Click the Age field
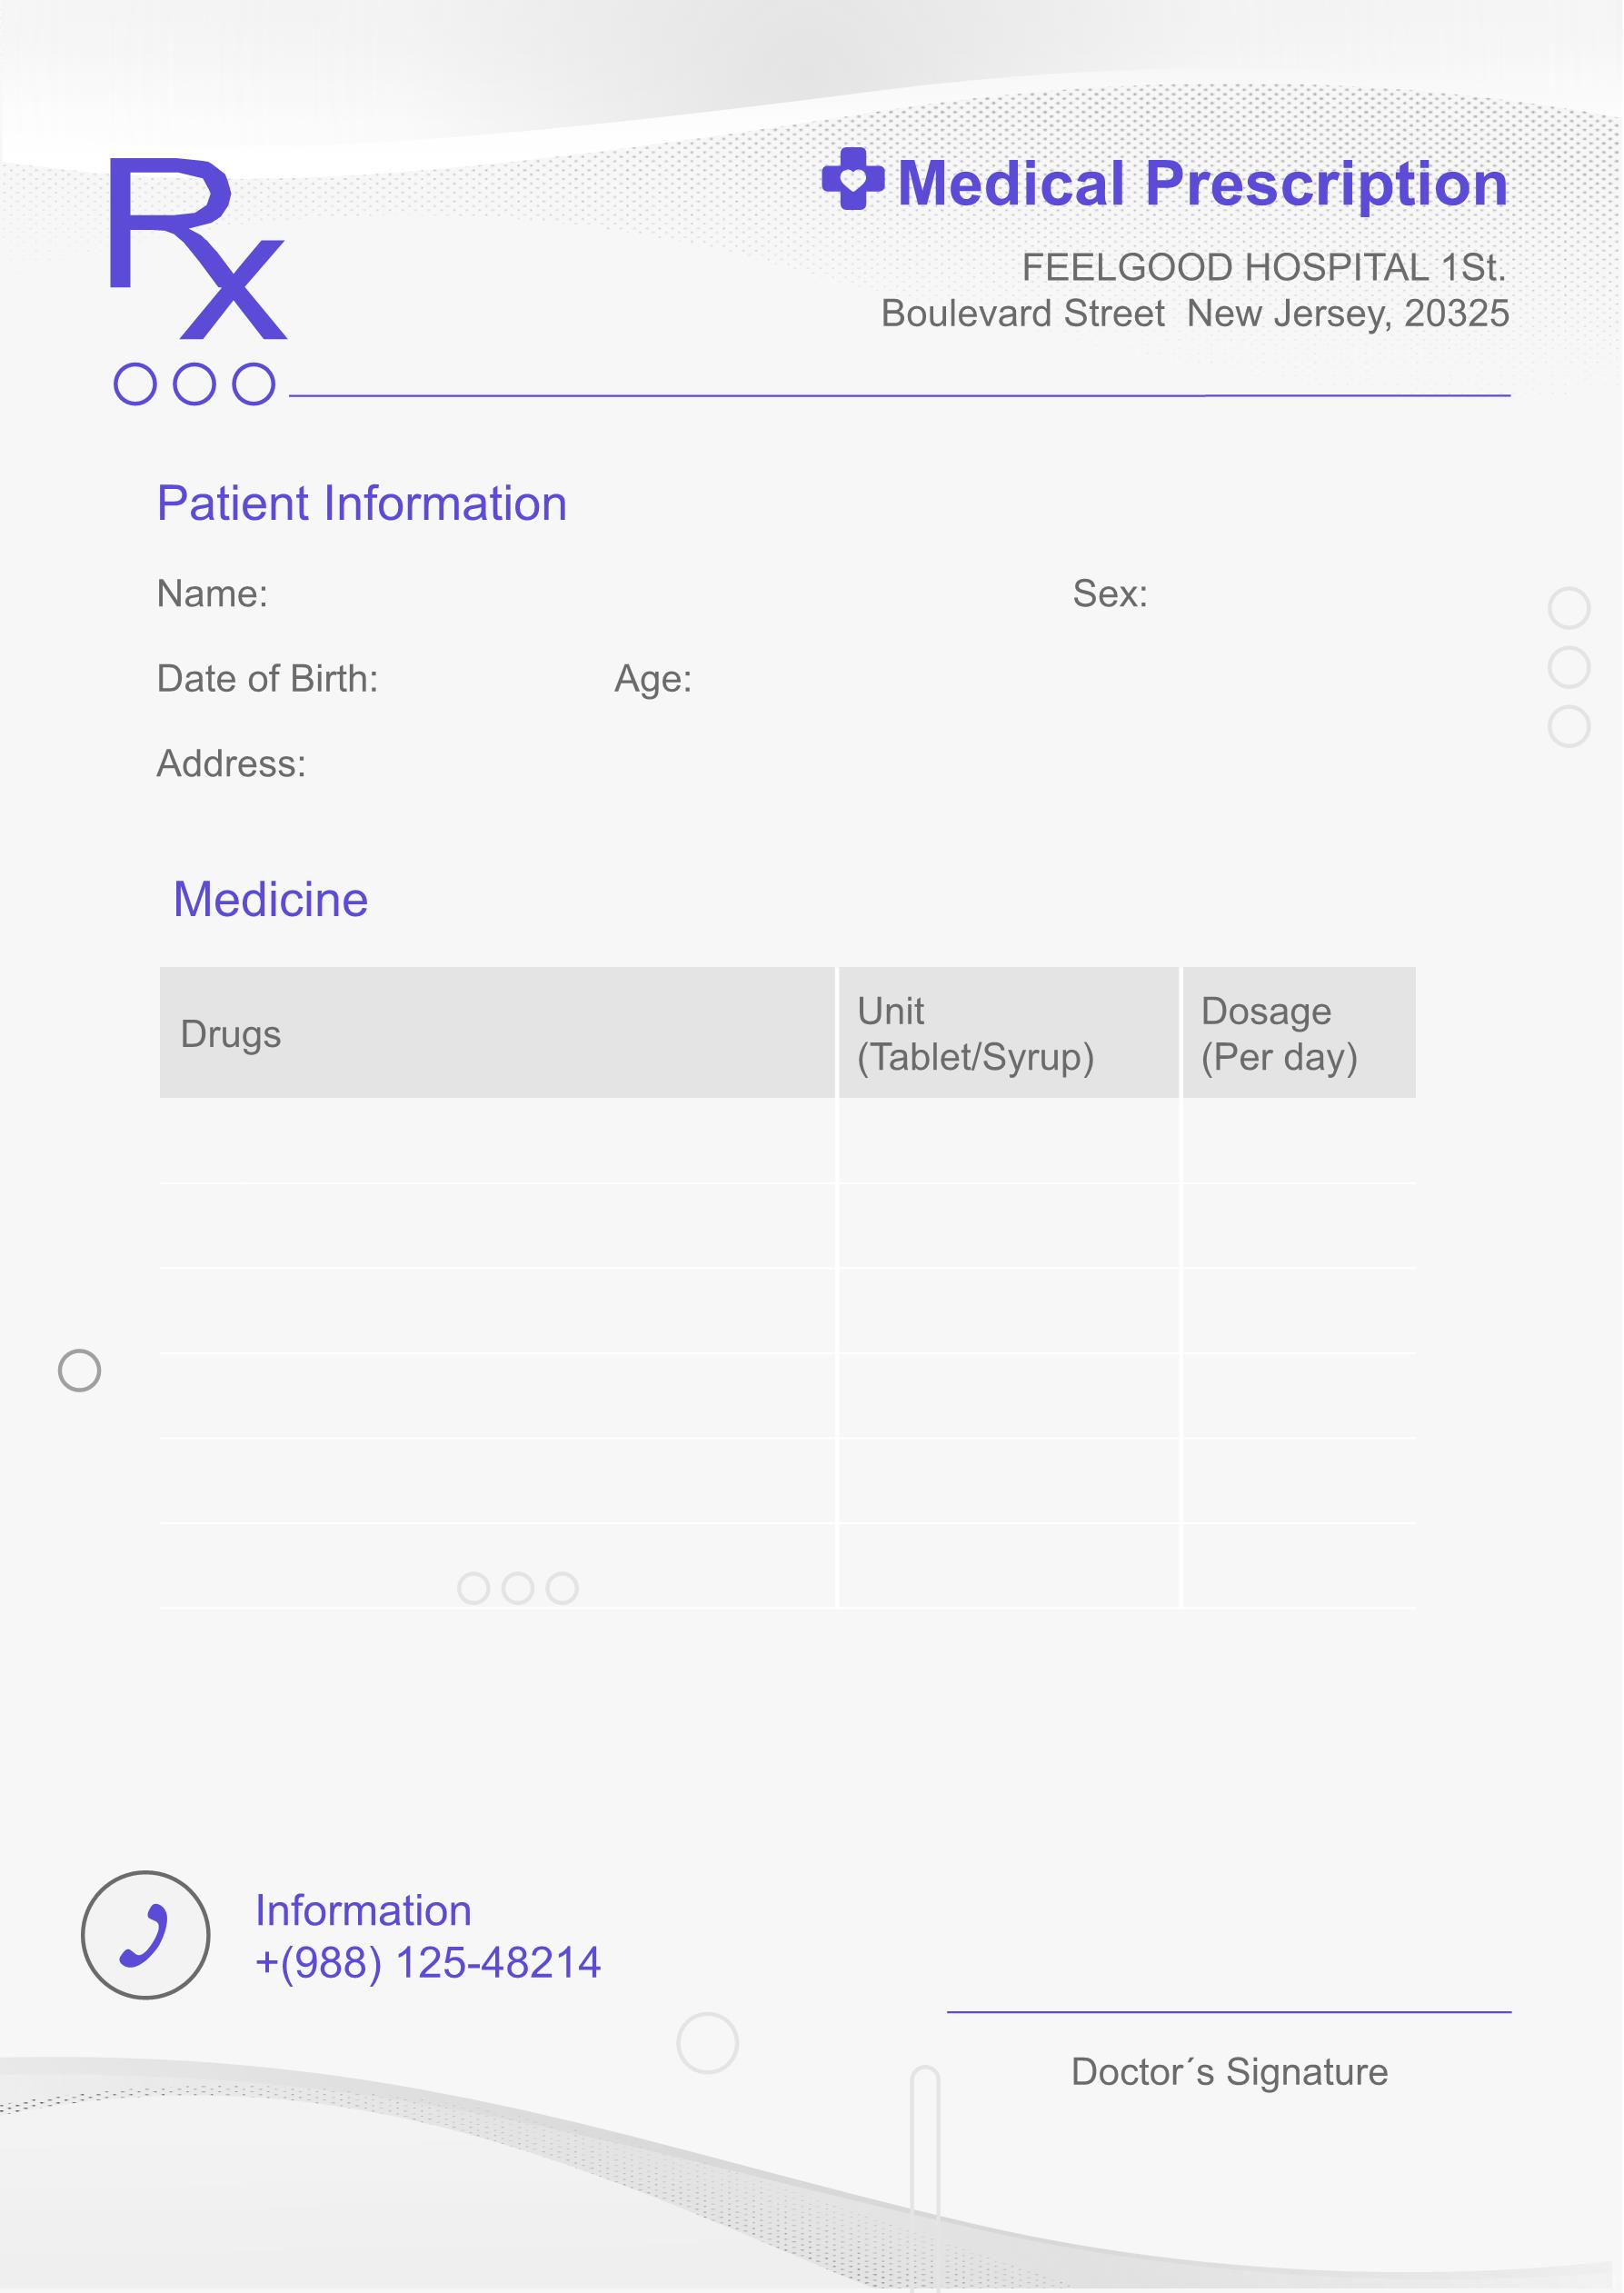The width and height of the screenshot is (1624, 2293). coord(653,679)
